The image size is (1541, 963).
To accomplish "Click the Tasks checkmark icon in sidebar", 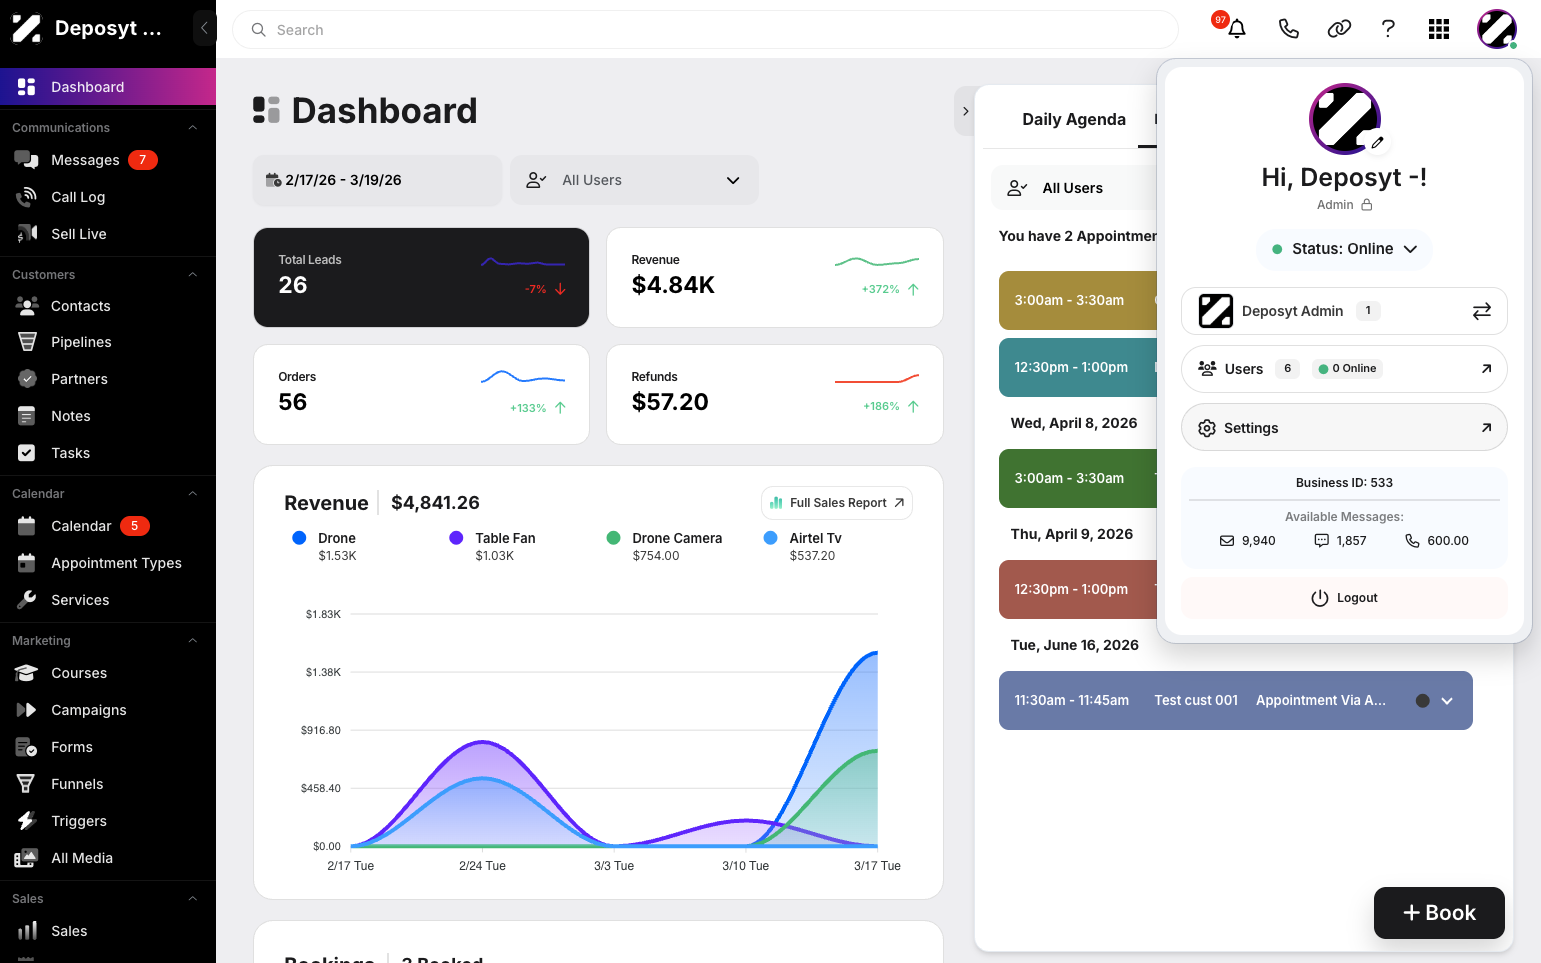I will click(x=27, y=453).
